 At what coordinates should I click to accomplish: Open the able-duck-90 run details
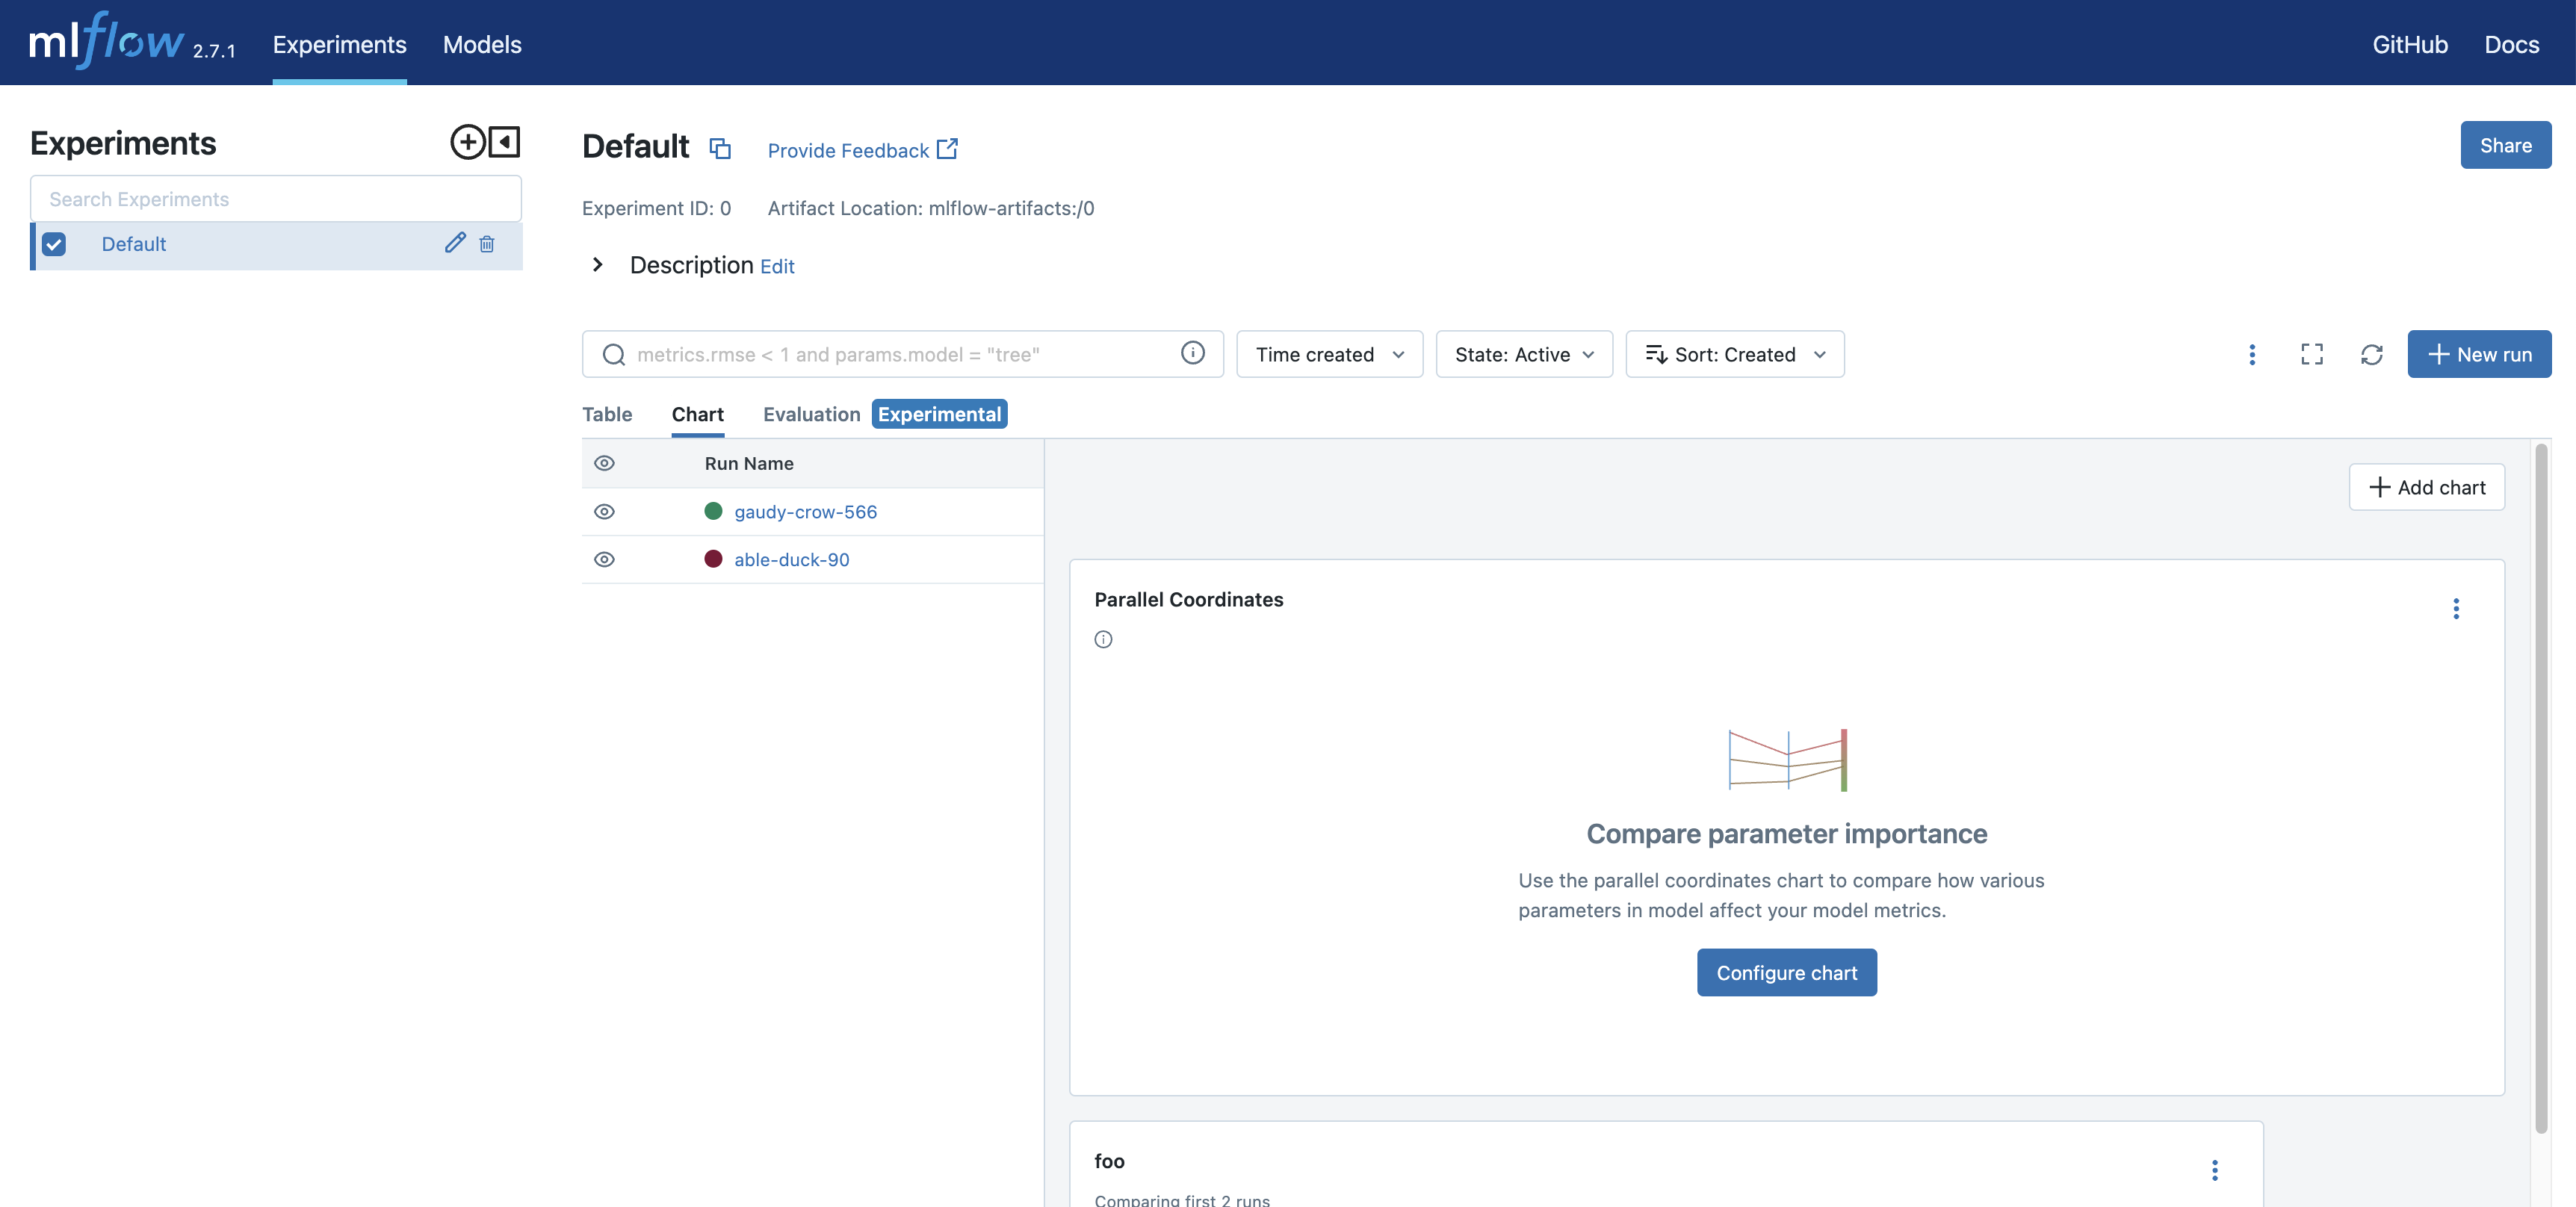[790, 559]
